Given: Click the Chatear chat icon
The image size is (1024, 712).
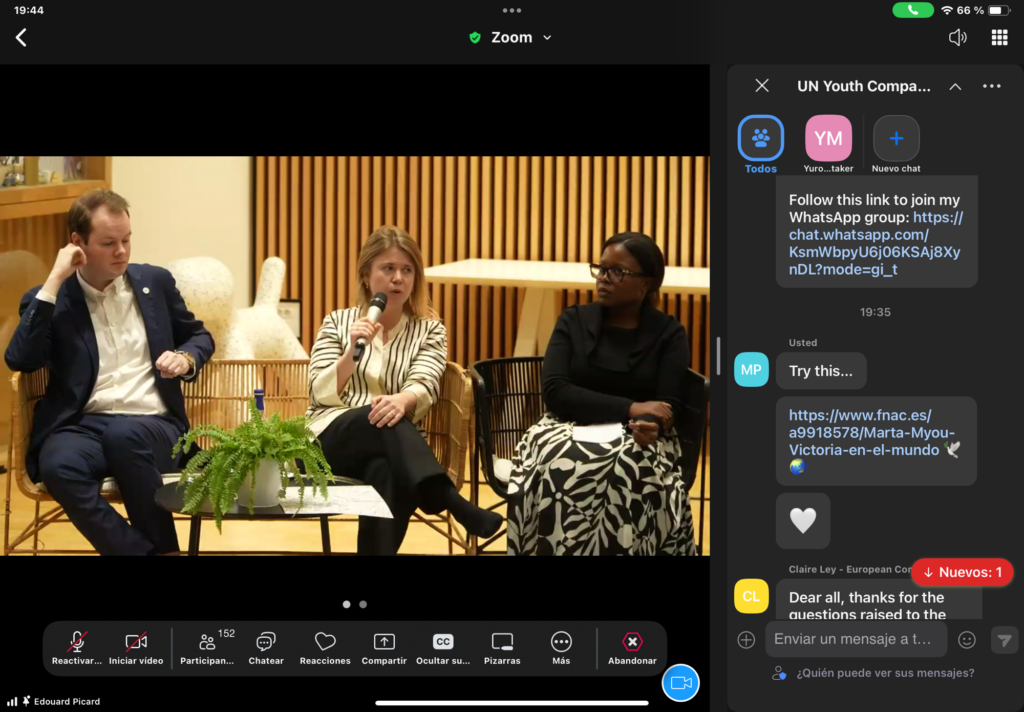Looking at the screenshot, I should [x=266, y=647].
